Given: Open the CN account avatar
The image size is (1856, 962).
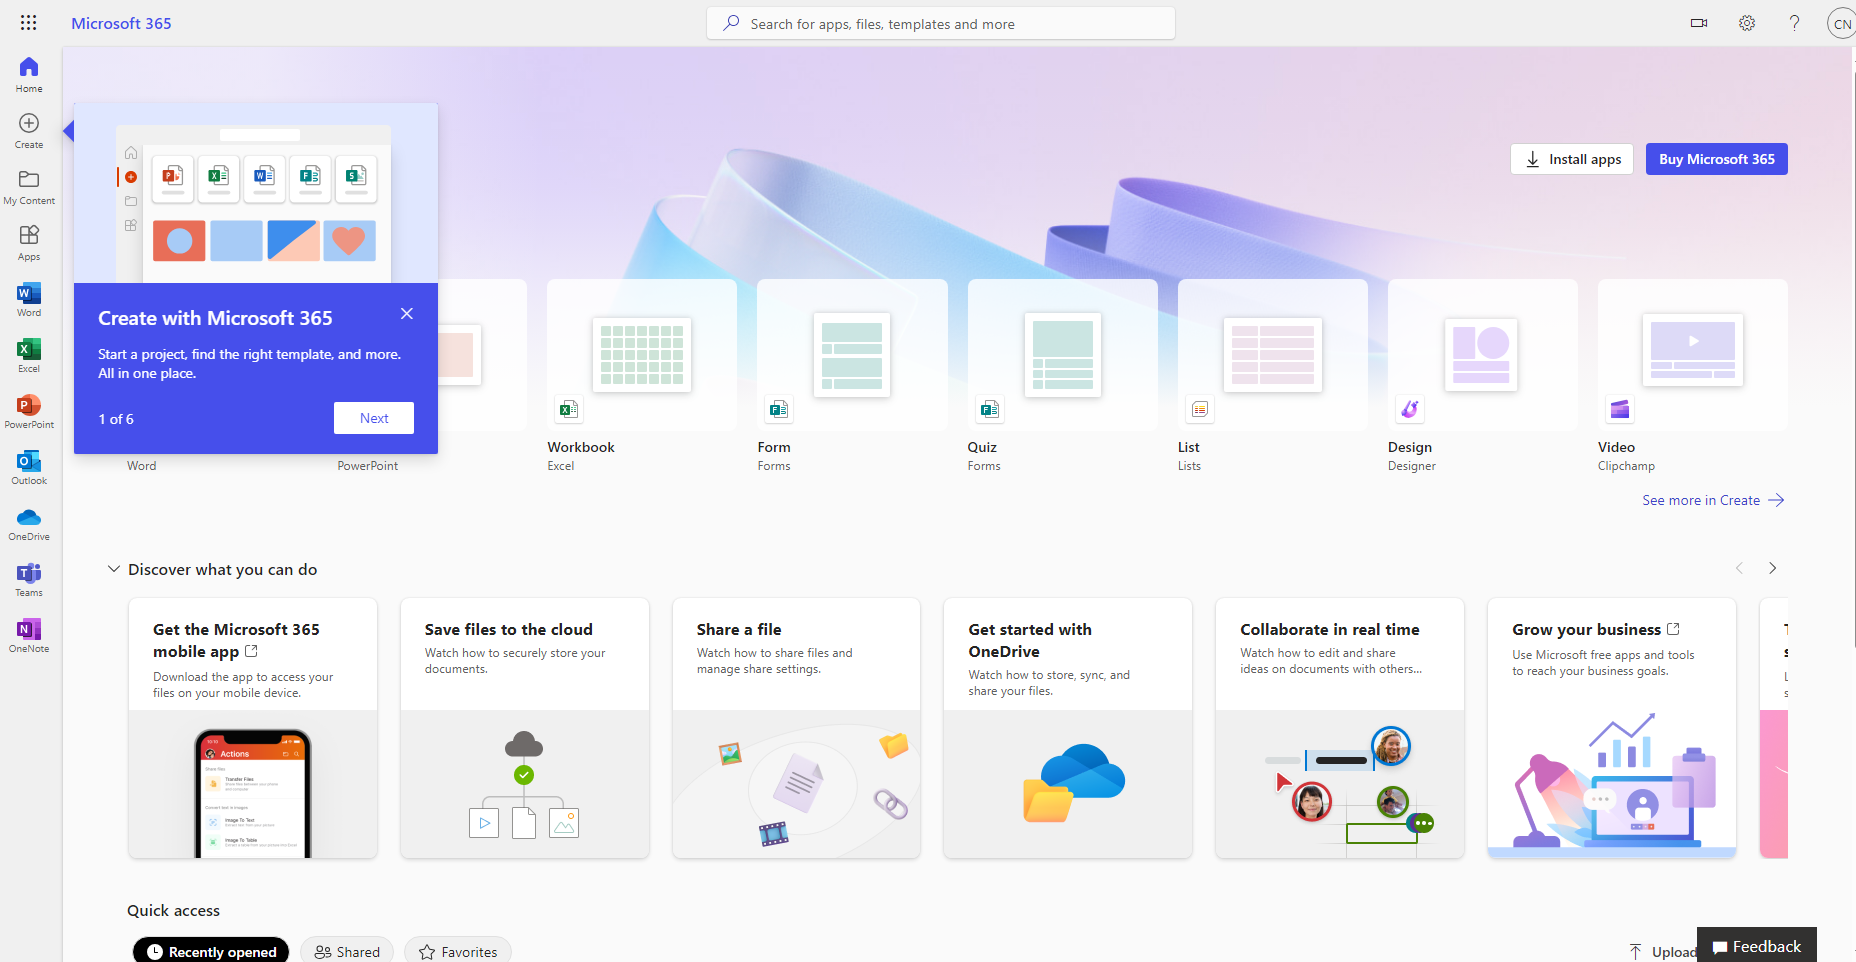Looking at the screenshot, I should click(1842, 23).
